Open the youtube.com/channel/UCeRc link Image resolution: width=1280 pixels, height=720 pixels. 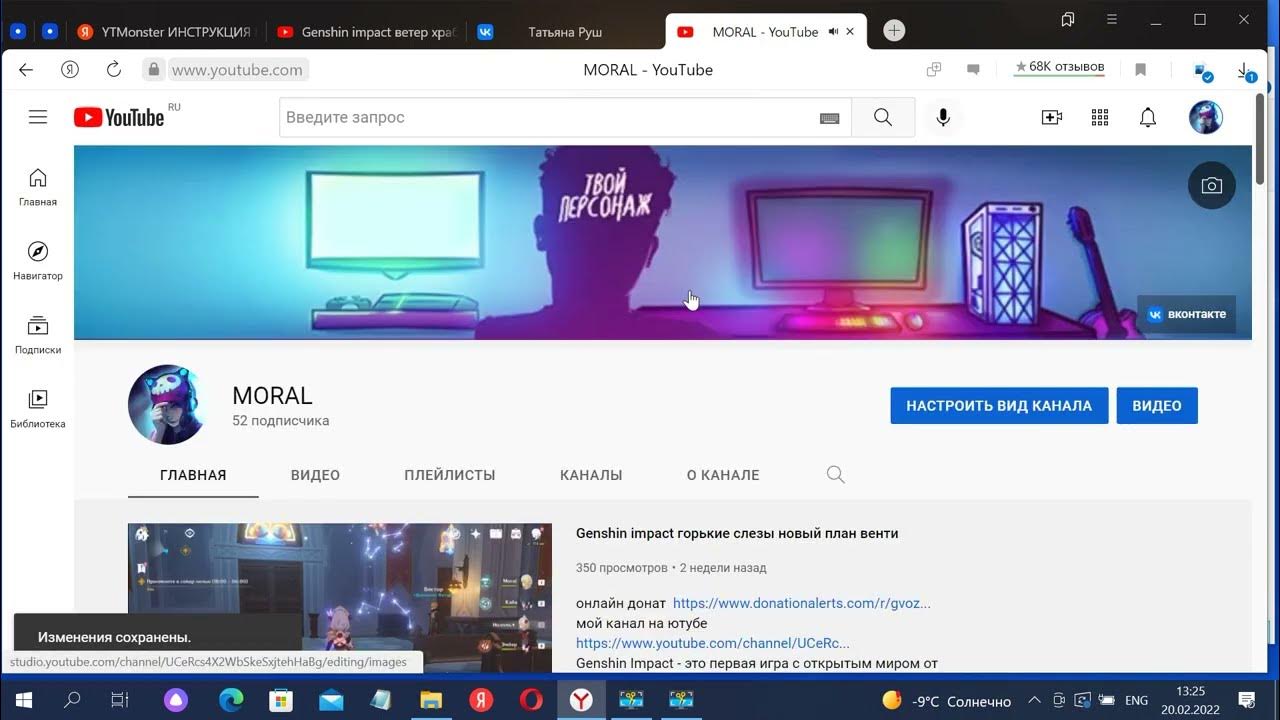click(713, 643)
